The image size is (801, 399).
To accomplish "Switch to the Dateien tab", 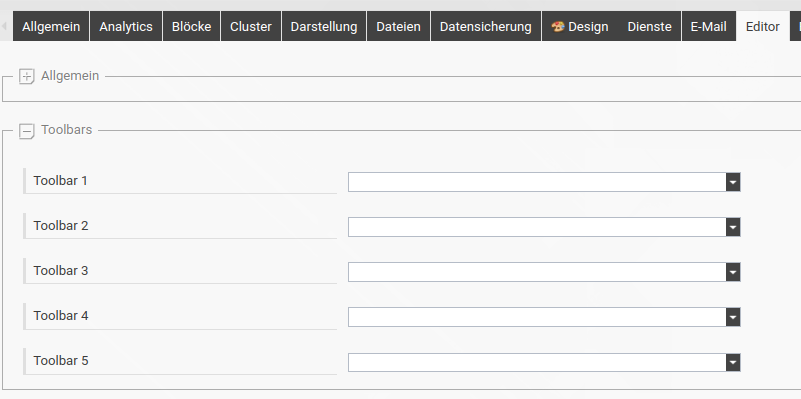I will click(398, 26).
